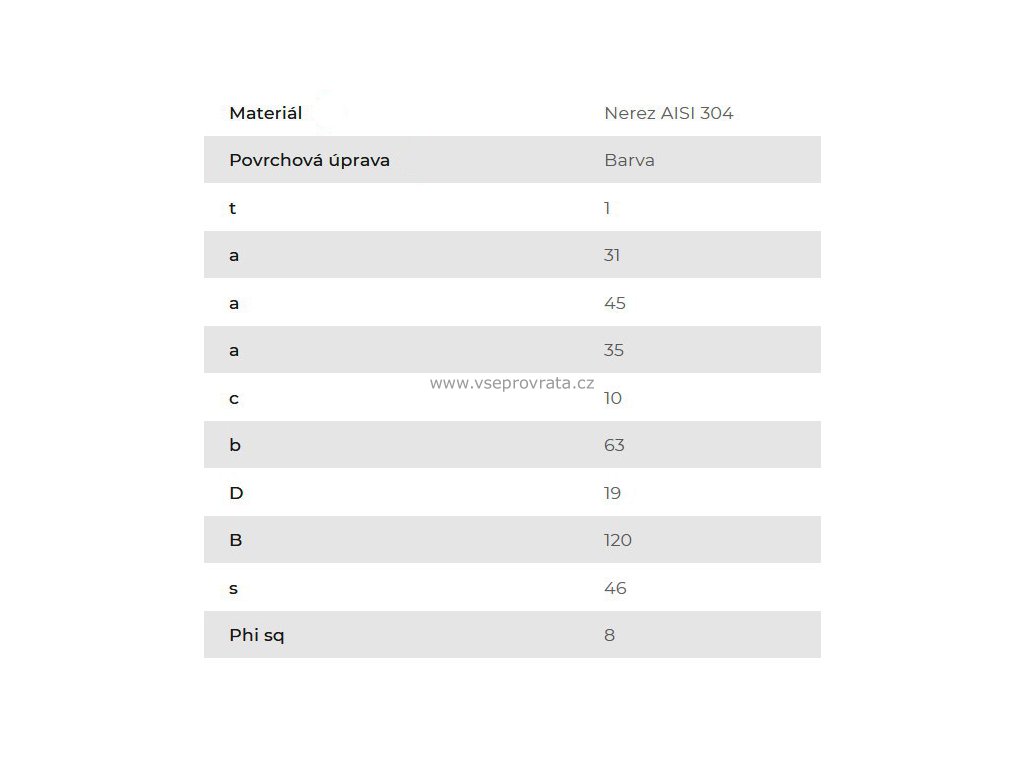1024x768 pixels.
Task: Select the Barva value
Action: click(629, 160)
